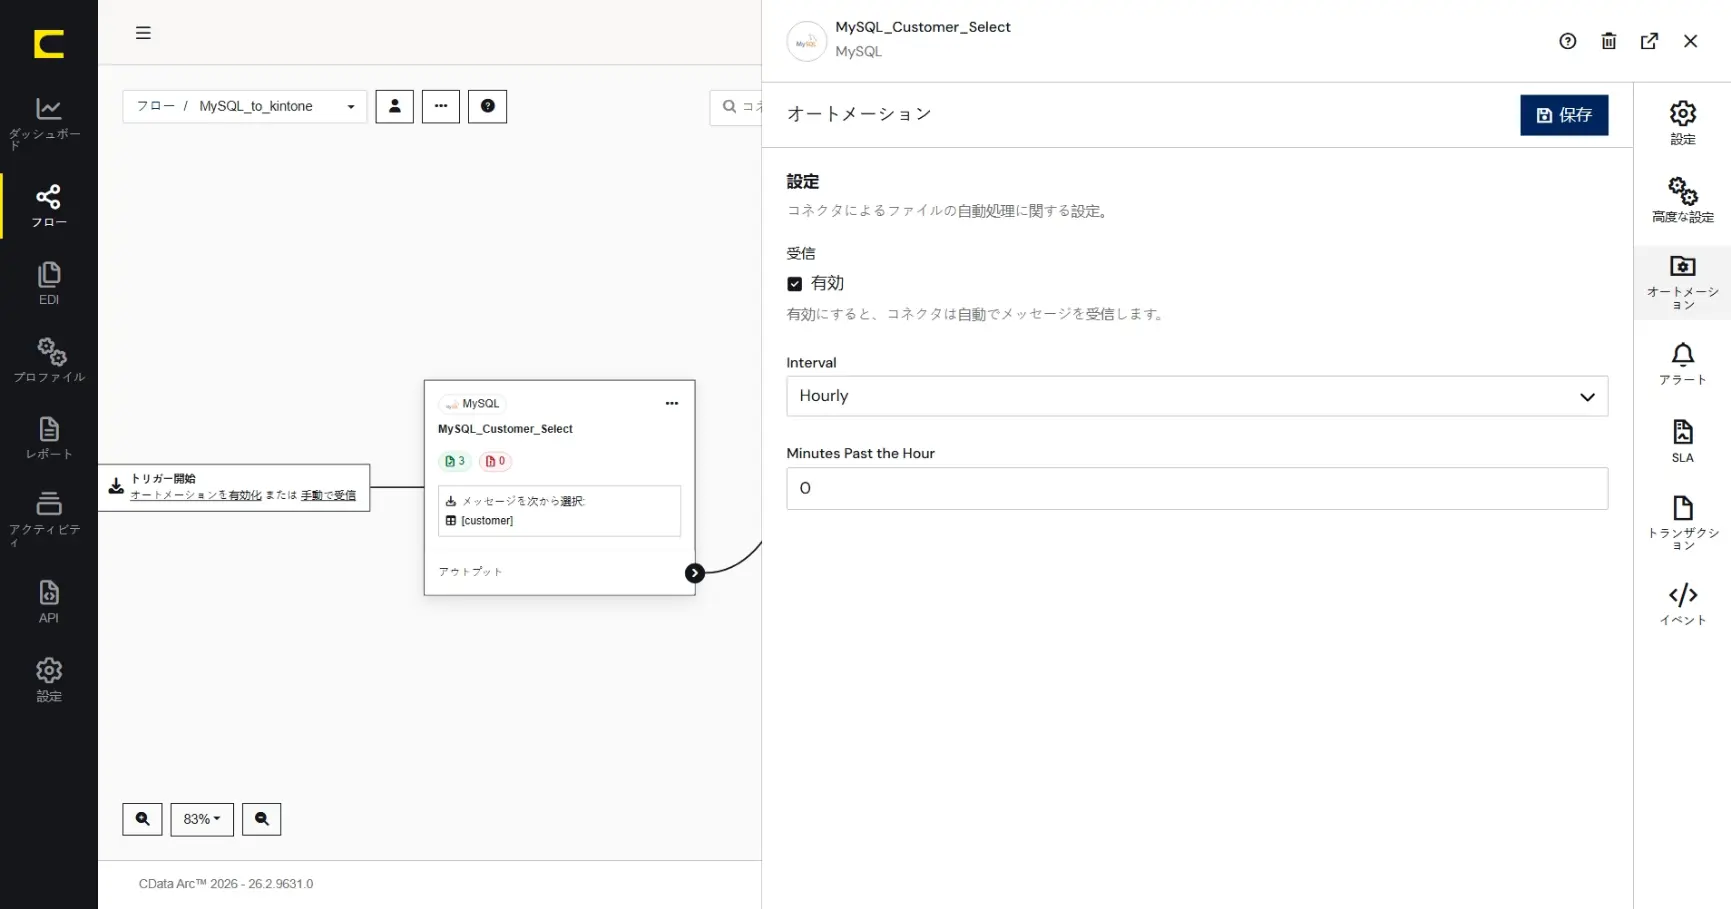This screenshot has height=909, width=1731.
Task: Open the レポート sidebar page
Action: point(48,439)
